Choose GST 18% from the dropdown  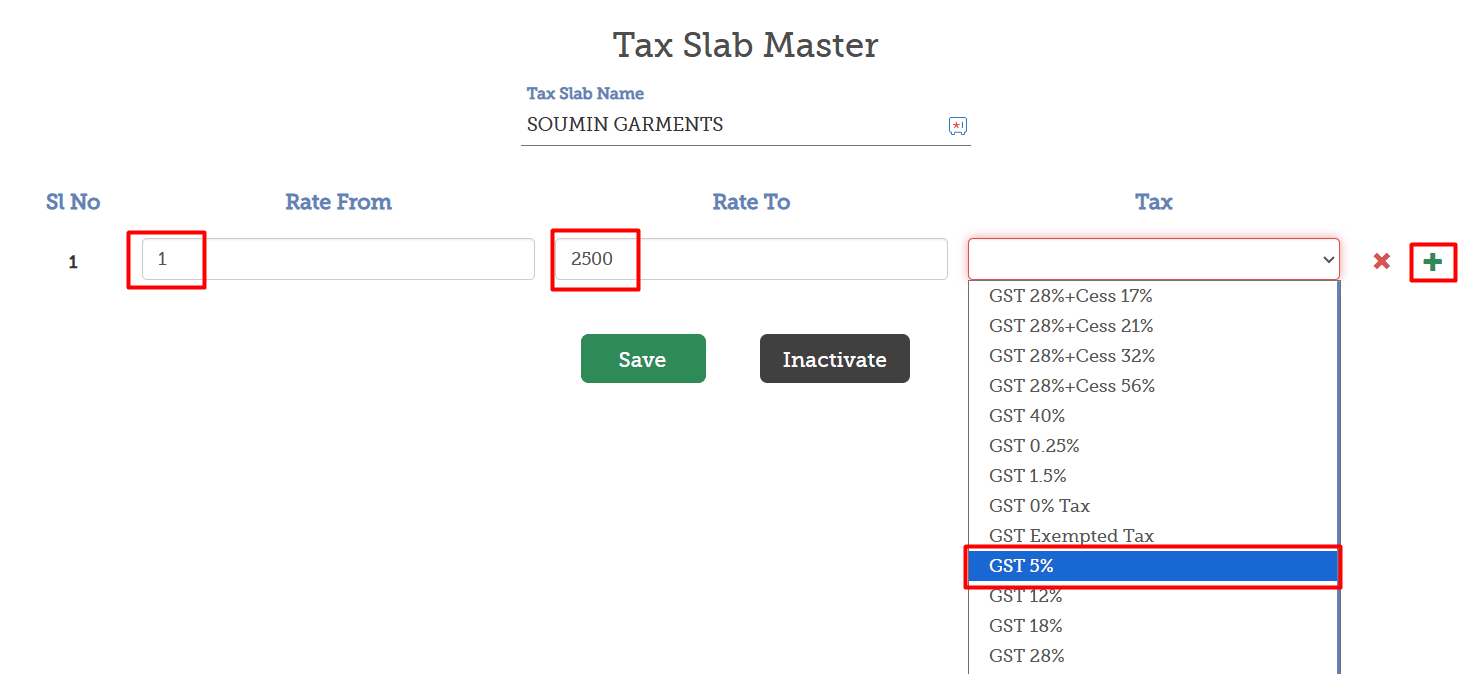1152,626
